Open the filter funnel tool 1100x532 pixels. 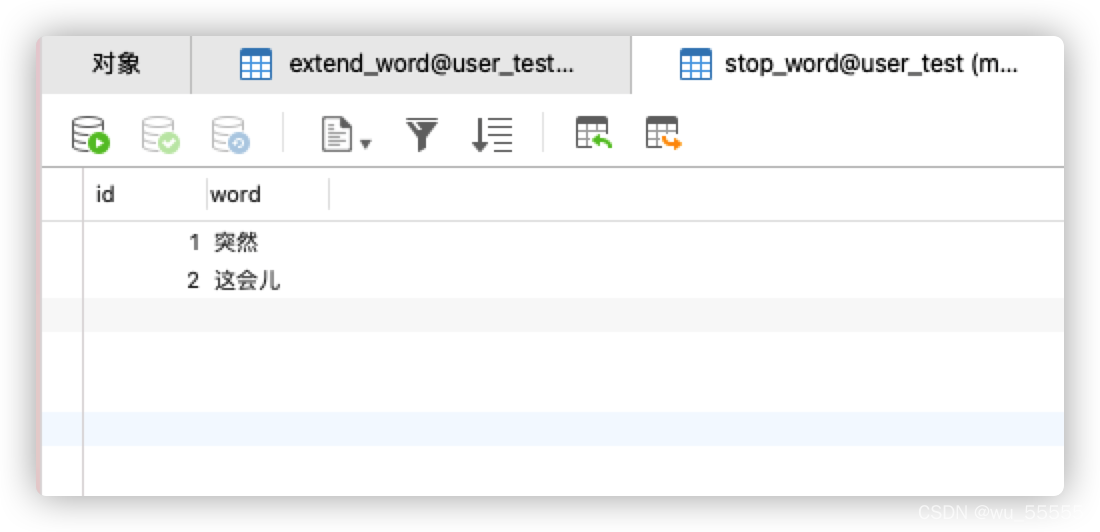tap(422, 134)
